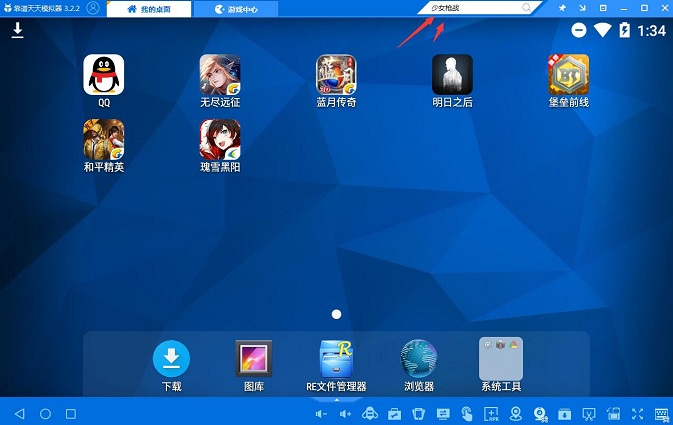The image size is (673, 425).
Task: Open the display settings monitor icon
Action: click(443, 414)
